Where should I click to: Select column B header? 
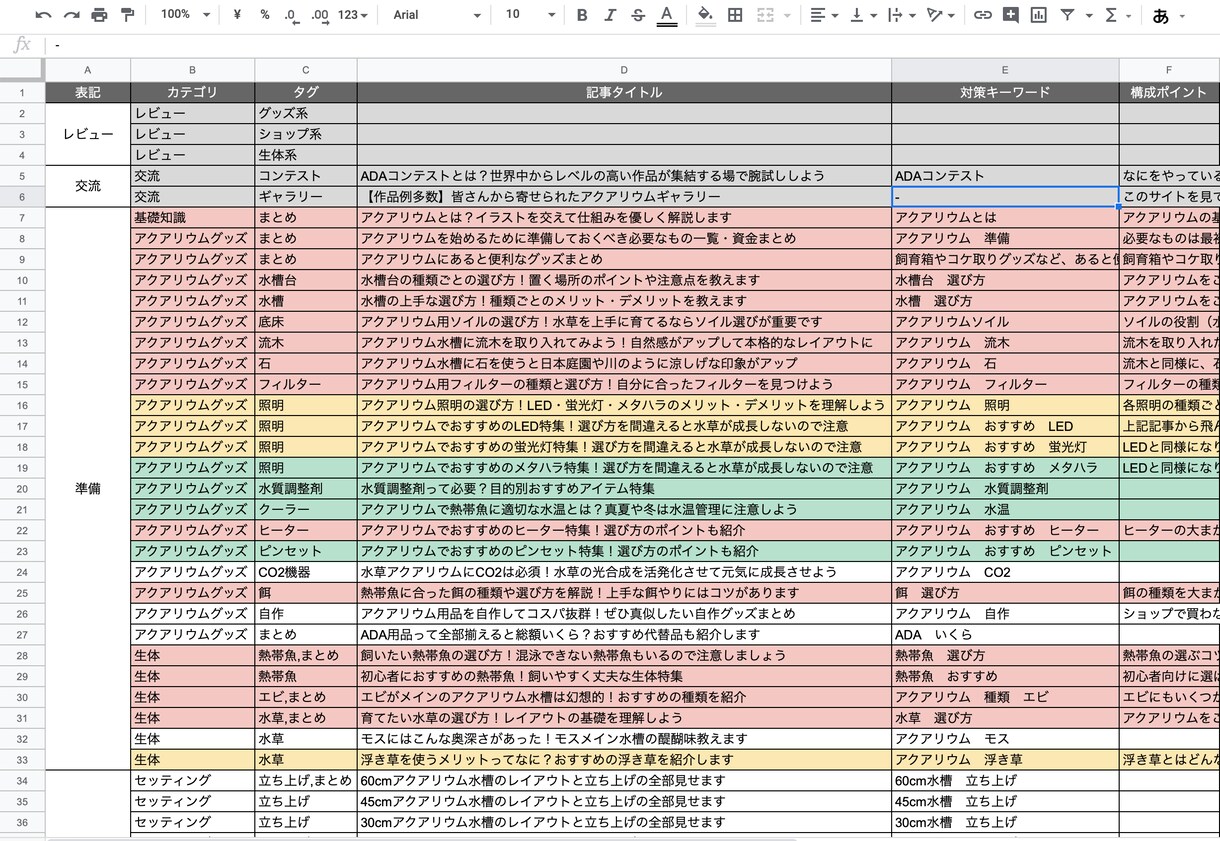tap(192, 70)
